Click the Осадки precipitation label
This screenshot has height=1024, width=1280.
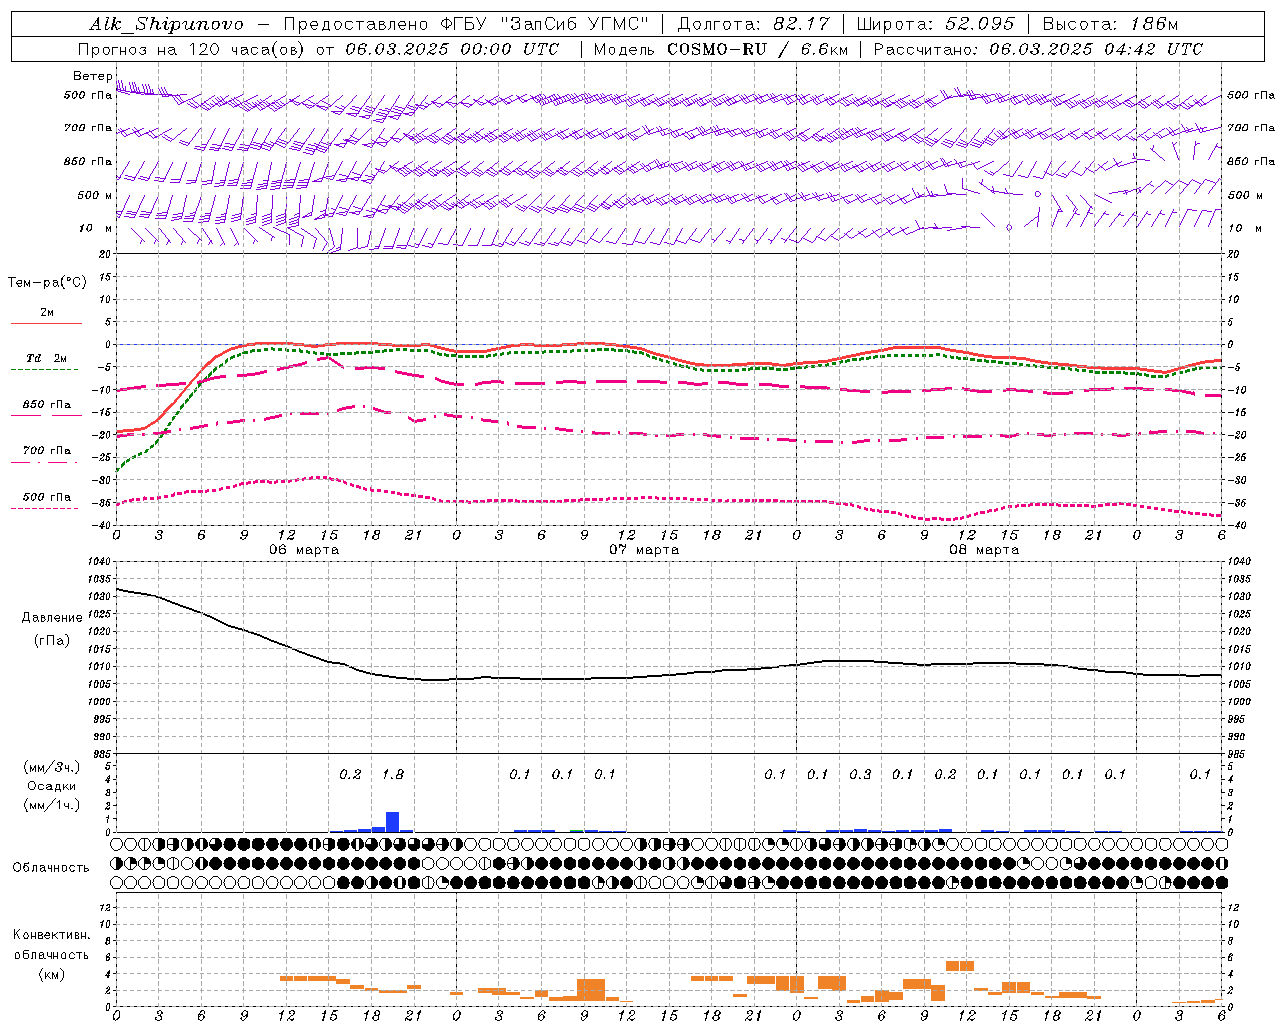[52, 786]
